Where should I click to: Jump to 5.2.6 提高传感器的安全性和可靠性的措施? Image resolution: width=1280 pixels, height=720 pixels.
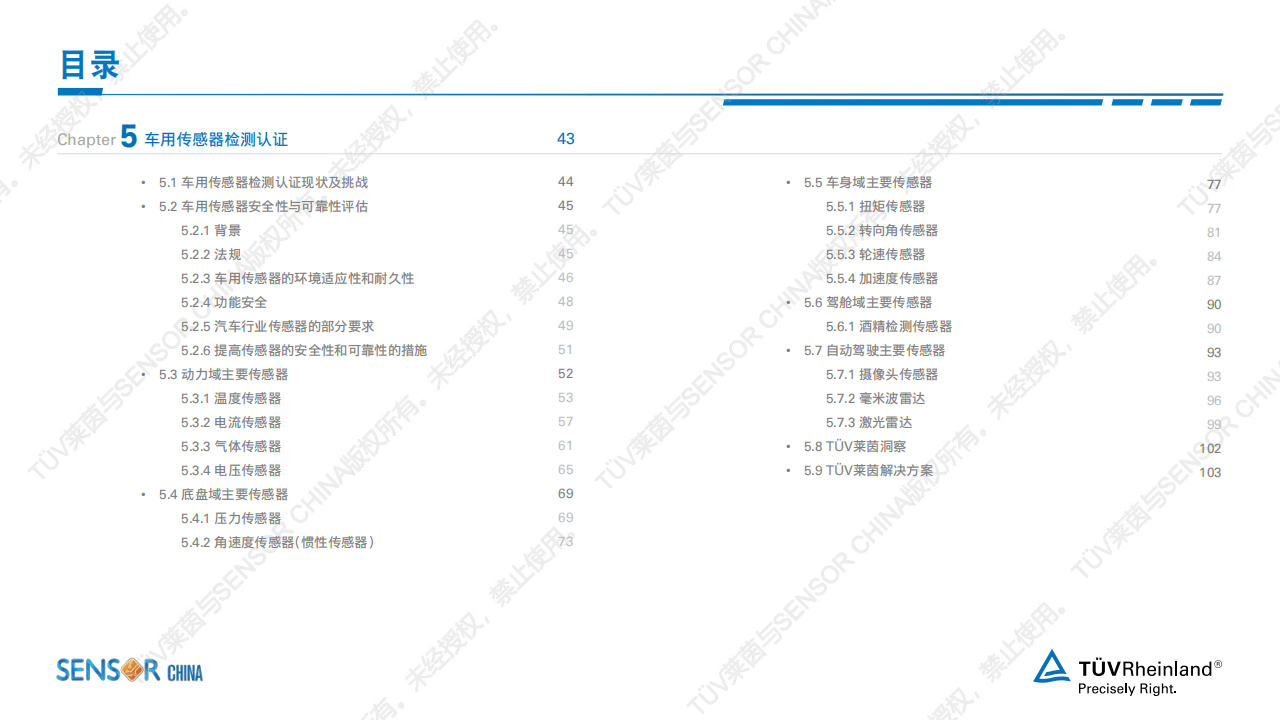pos(303,350)
